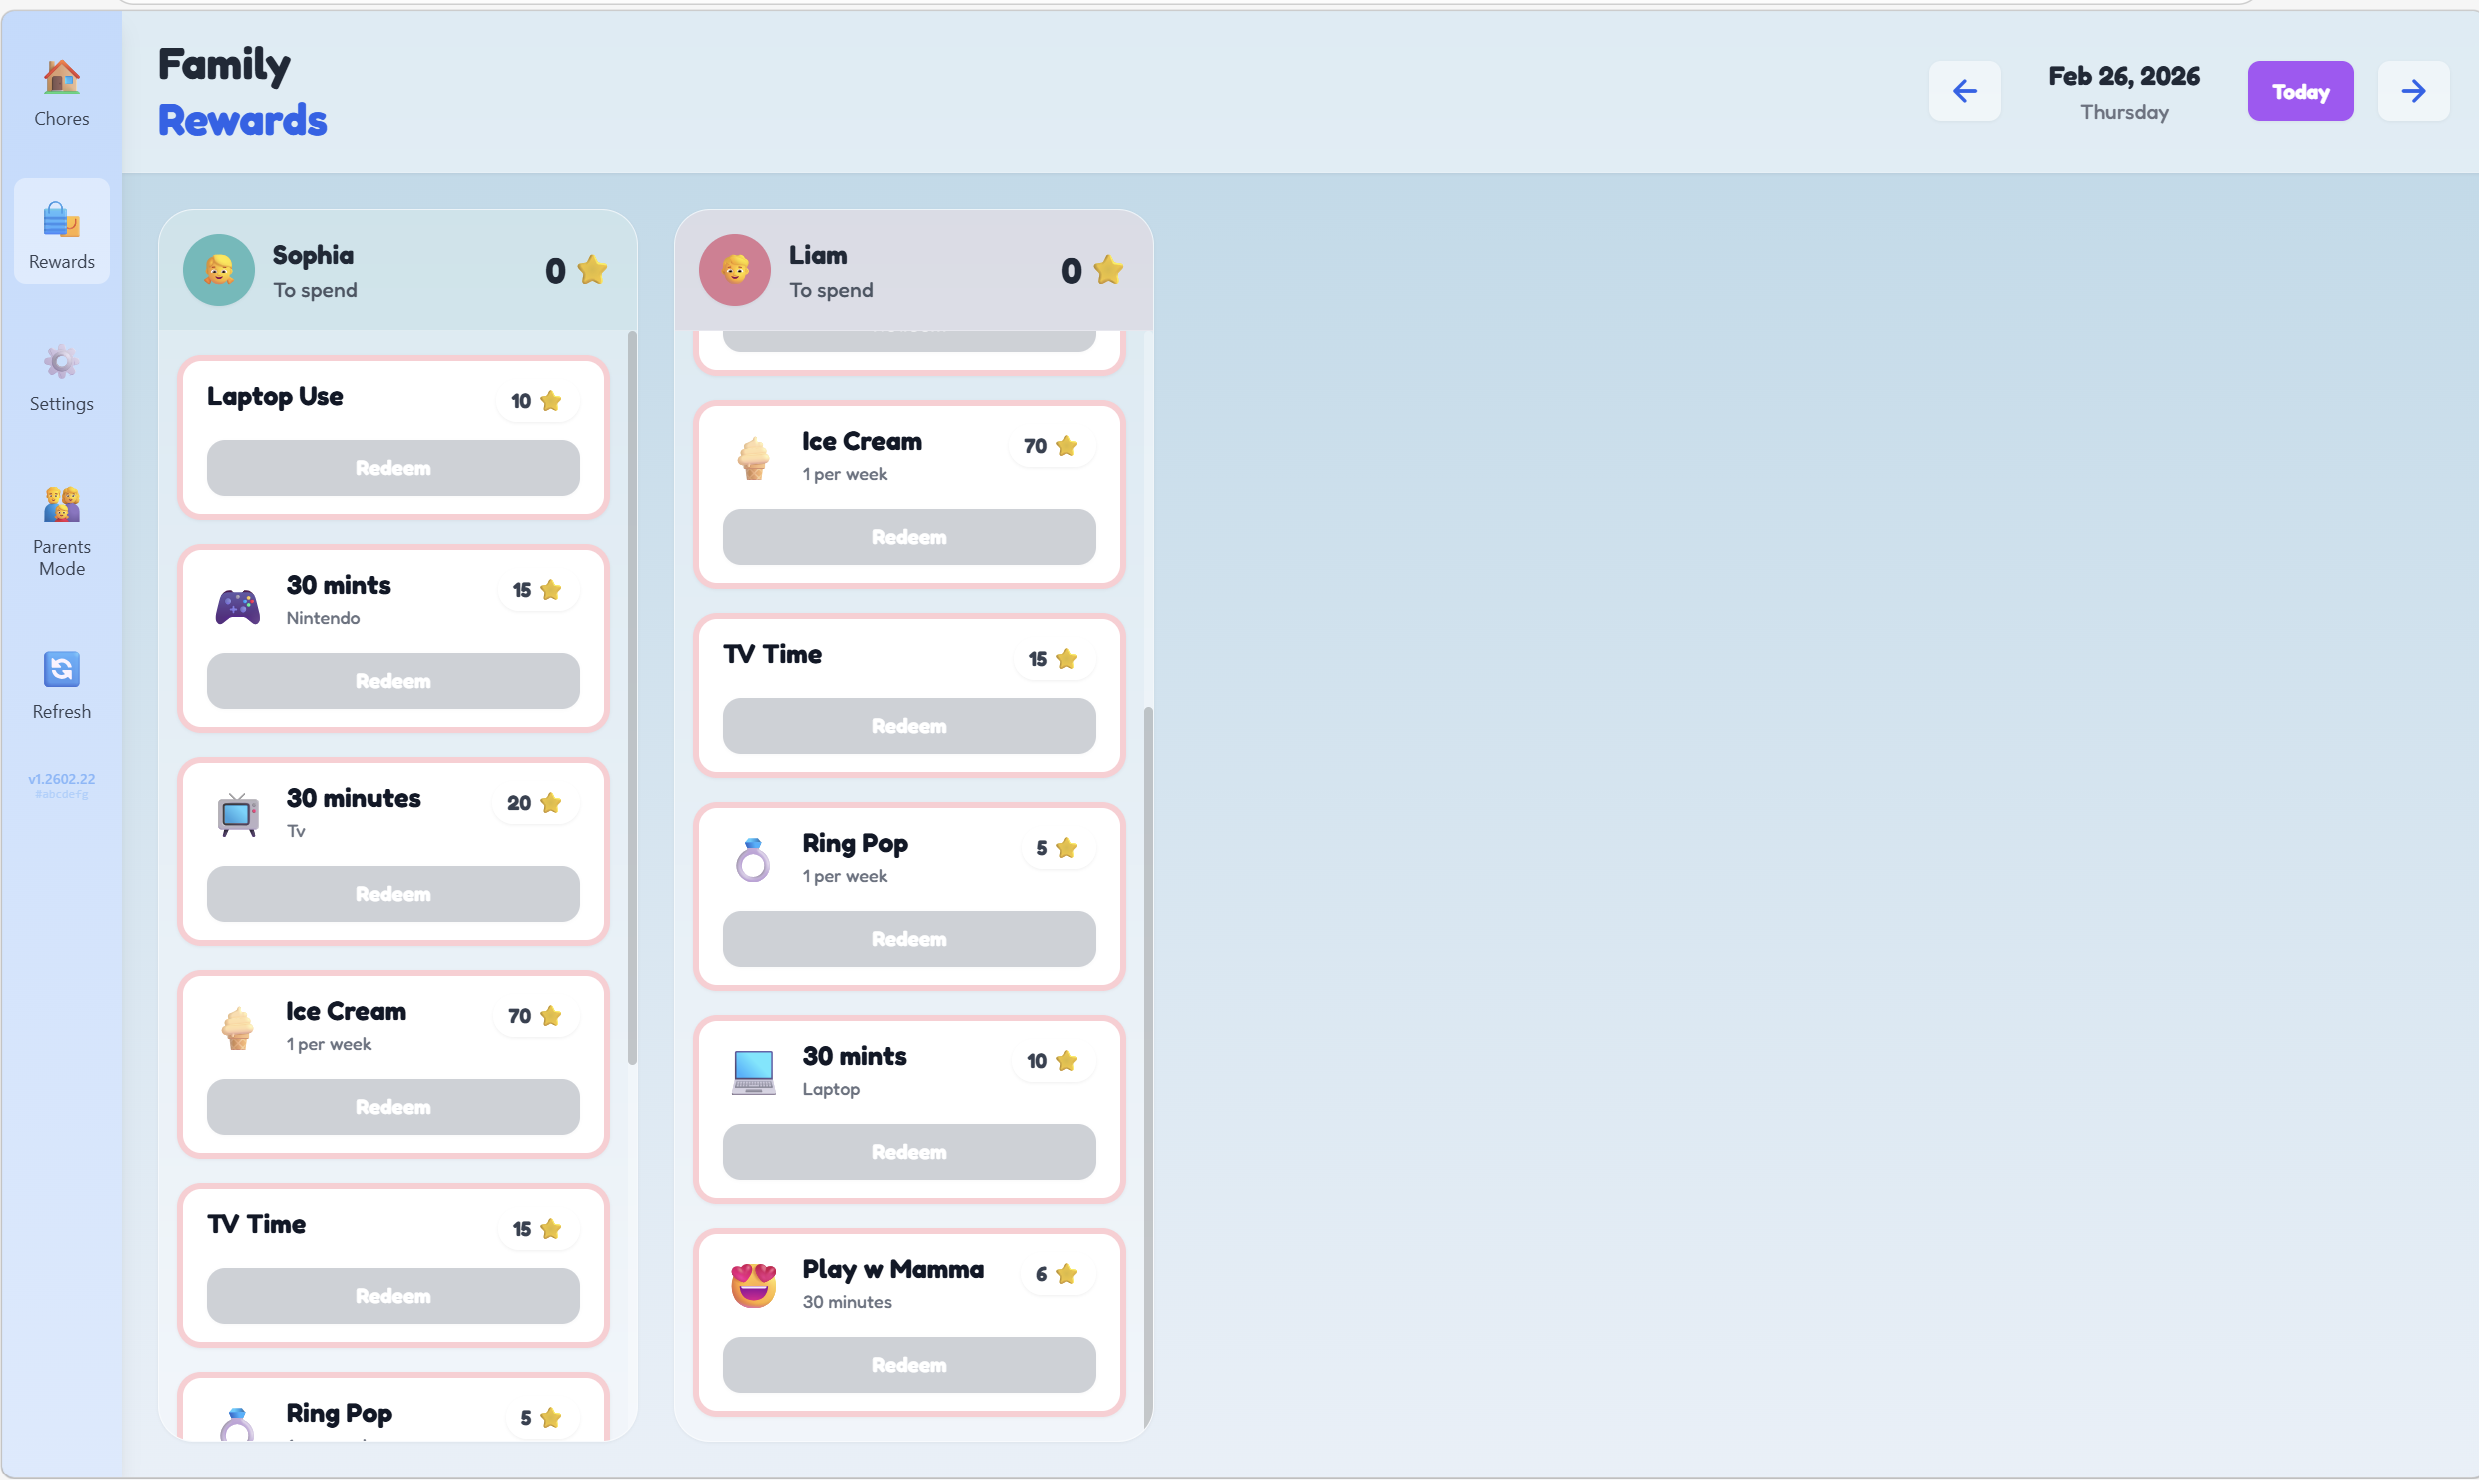2479x1480 pixels.
Task: Go to next day arrow
Action: coord(2412,91)
